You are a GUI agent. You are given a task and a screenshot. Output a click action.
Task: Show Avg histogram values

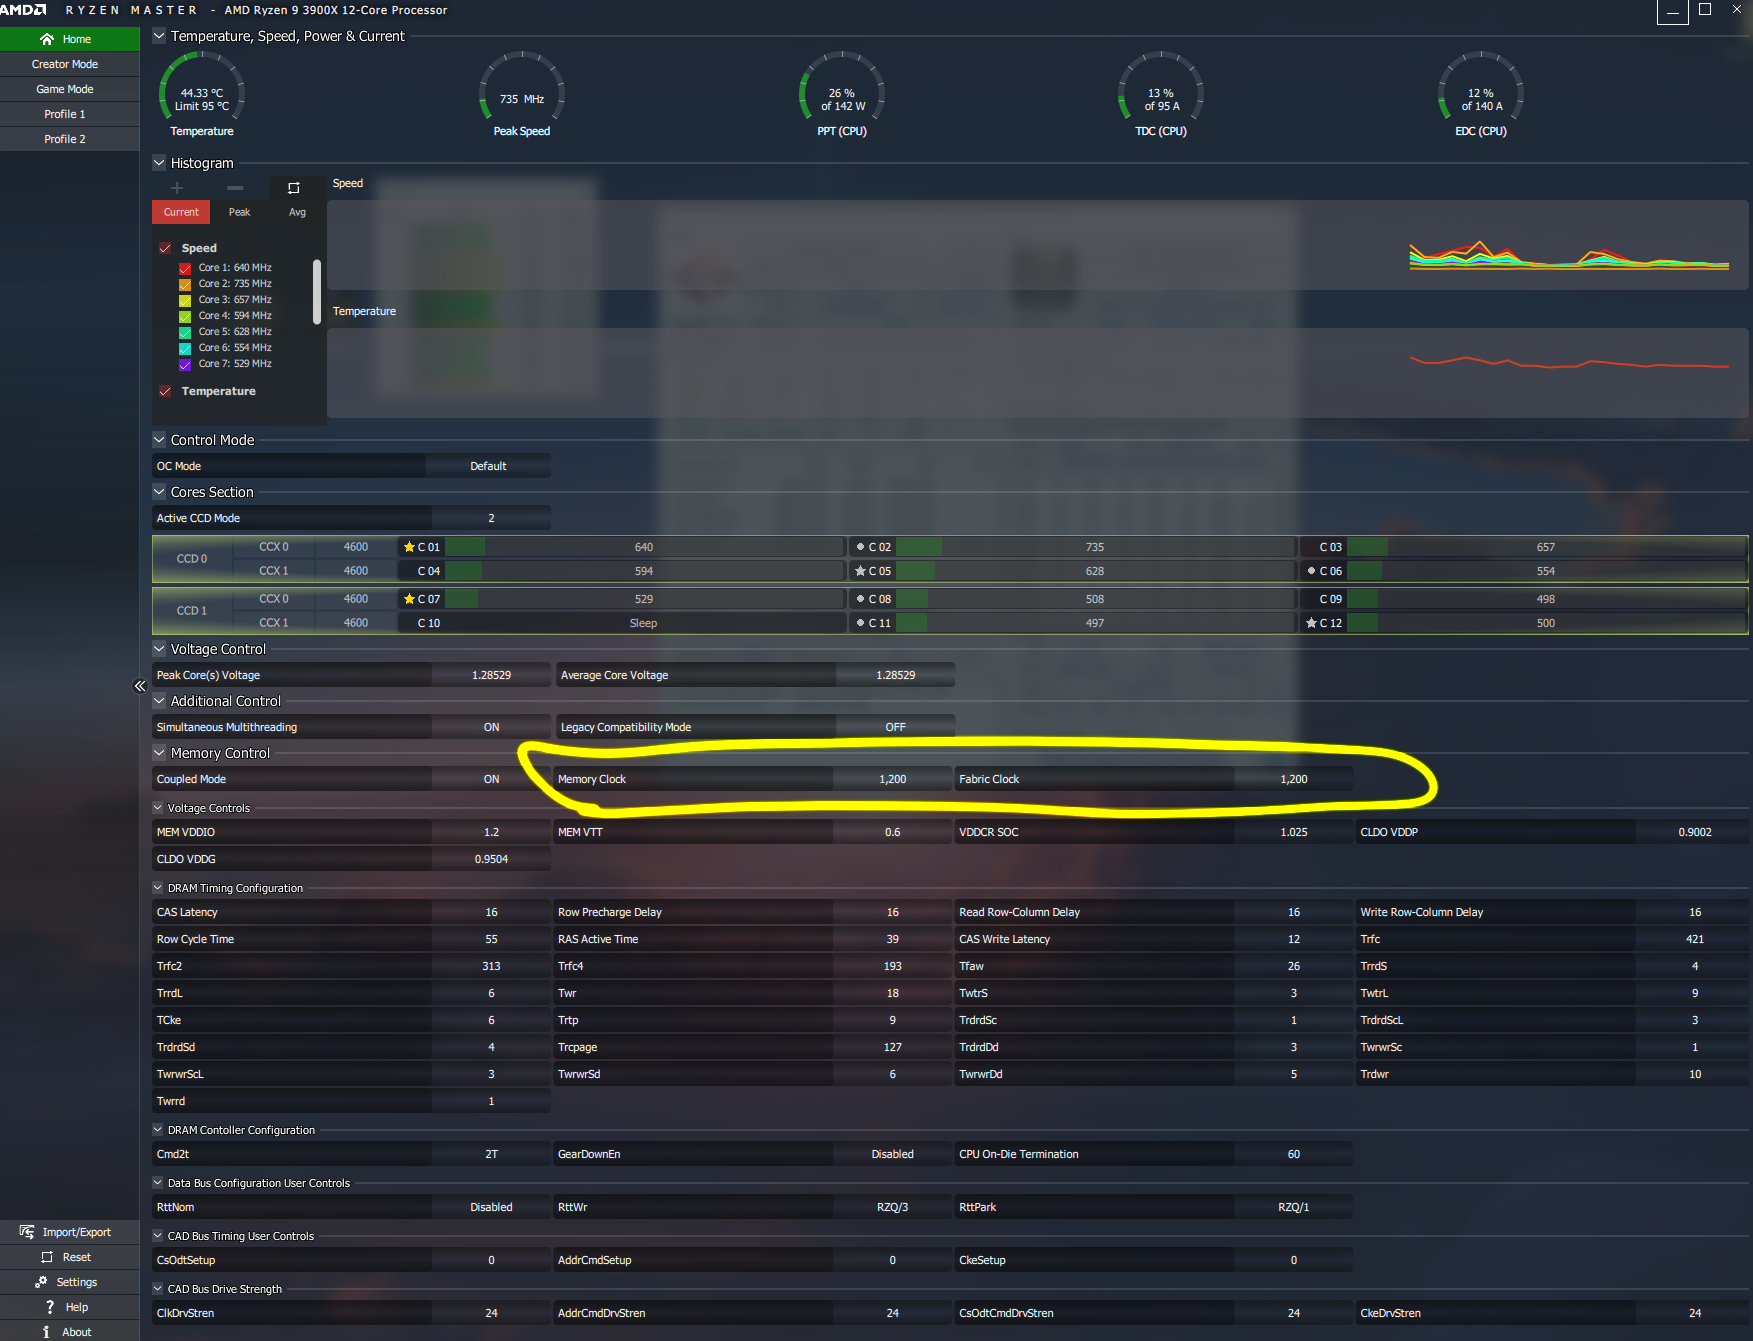point(297,212)
